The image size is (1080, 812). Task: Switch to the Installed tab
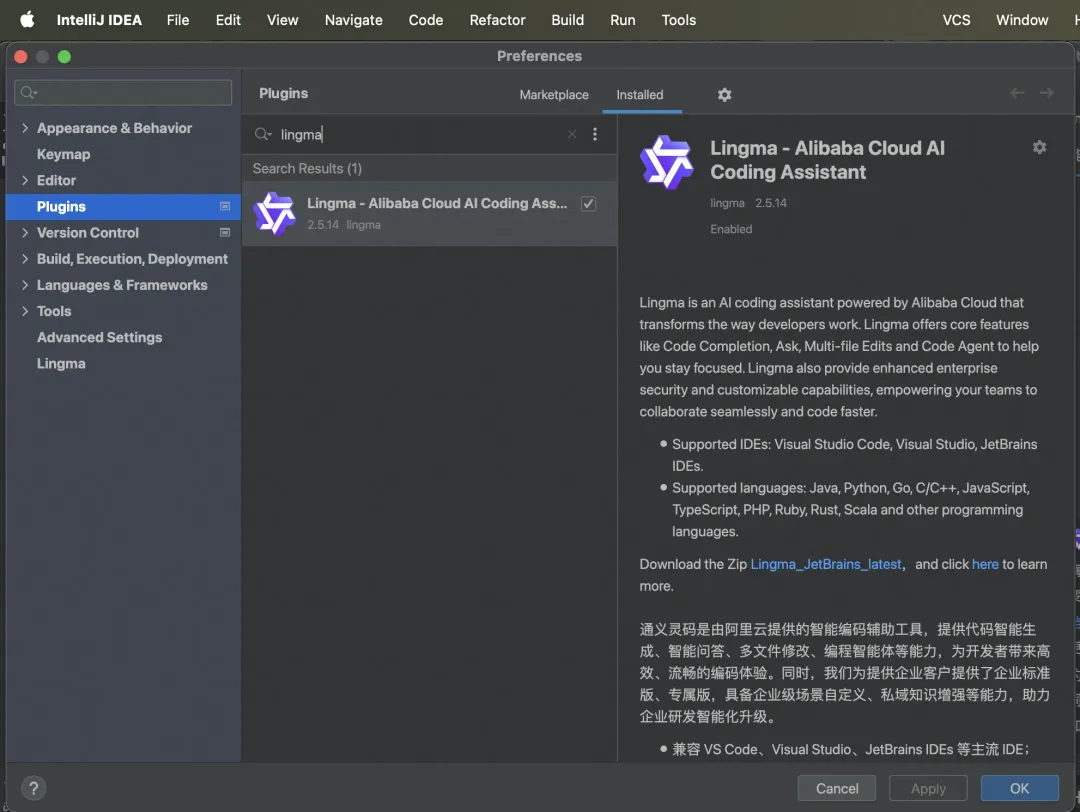coord(640,95)
